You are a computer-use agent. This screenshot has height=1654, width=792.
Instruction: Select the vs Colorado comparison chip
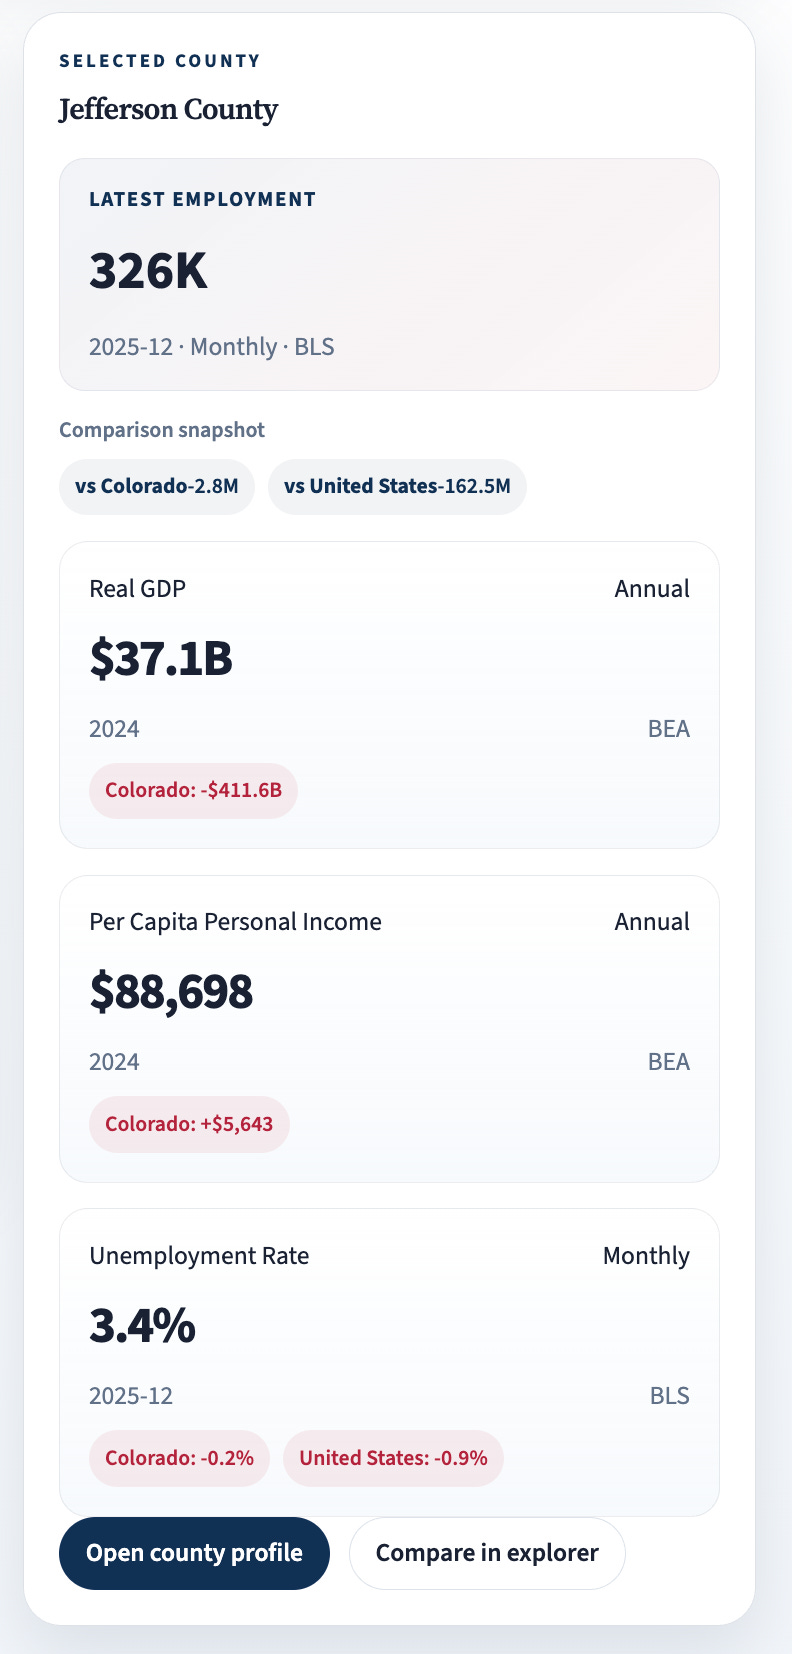157,487
